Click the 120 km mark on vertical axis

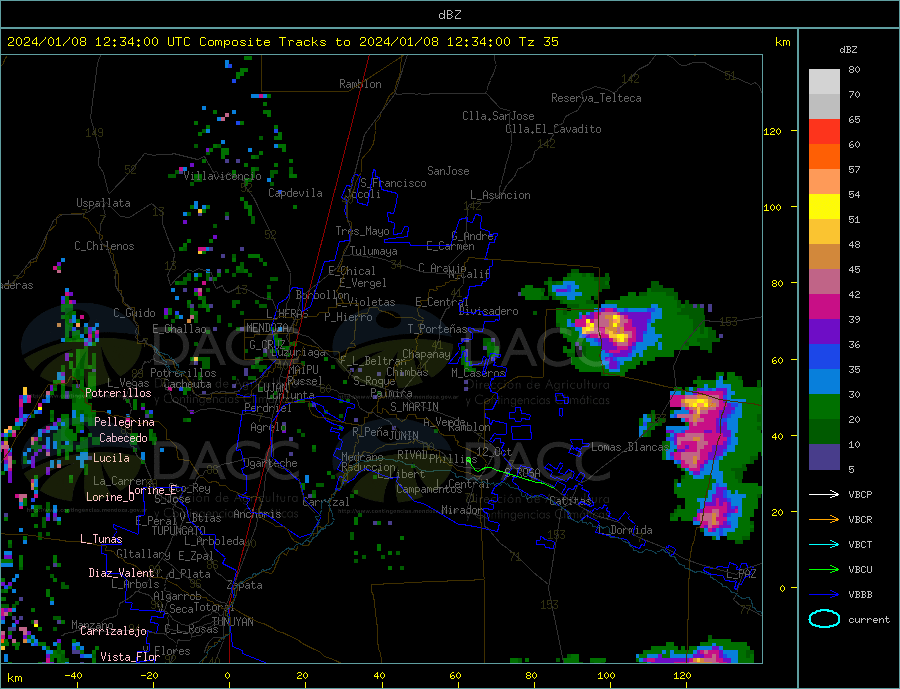click(773, 131)
